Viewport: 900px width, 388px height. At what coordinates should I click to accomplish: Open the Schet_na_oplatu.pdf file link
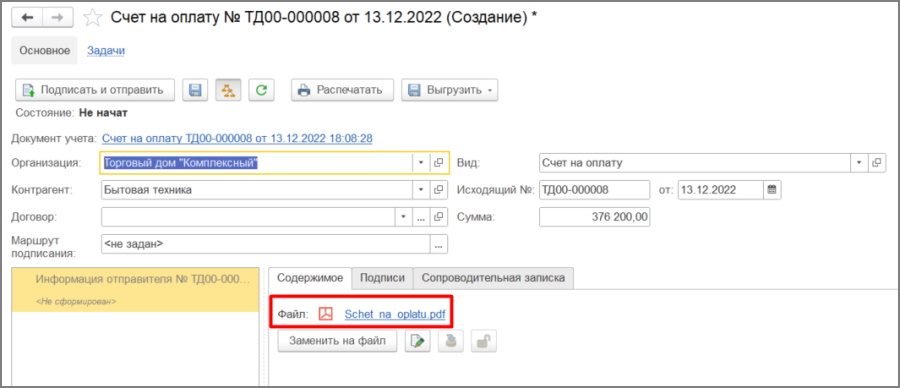point(395,314)
